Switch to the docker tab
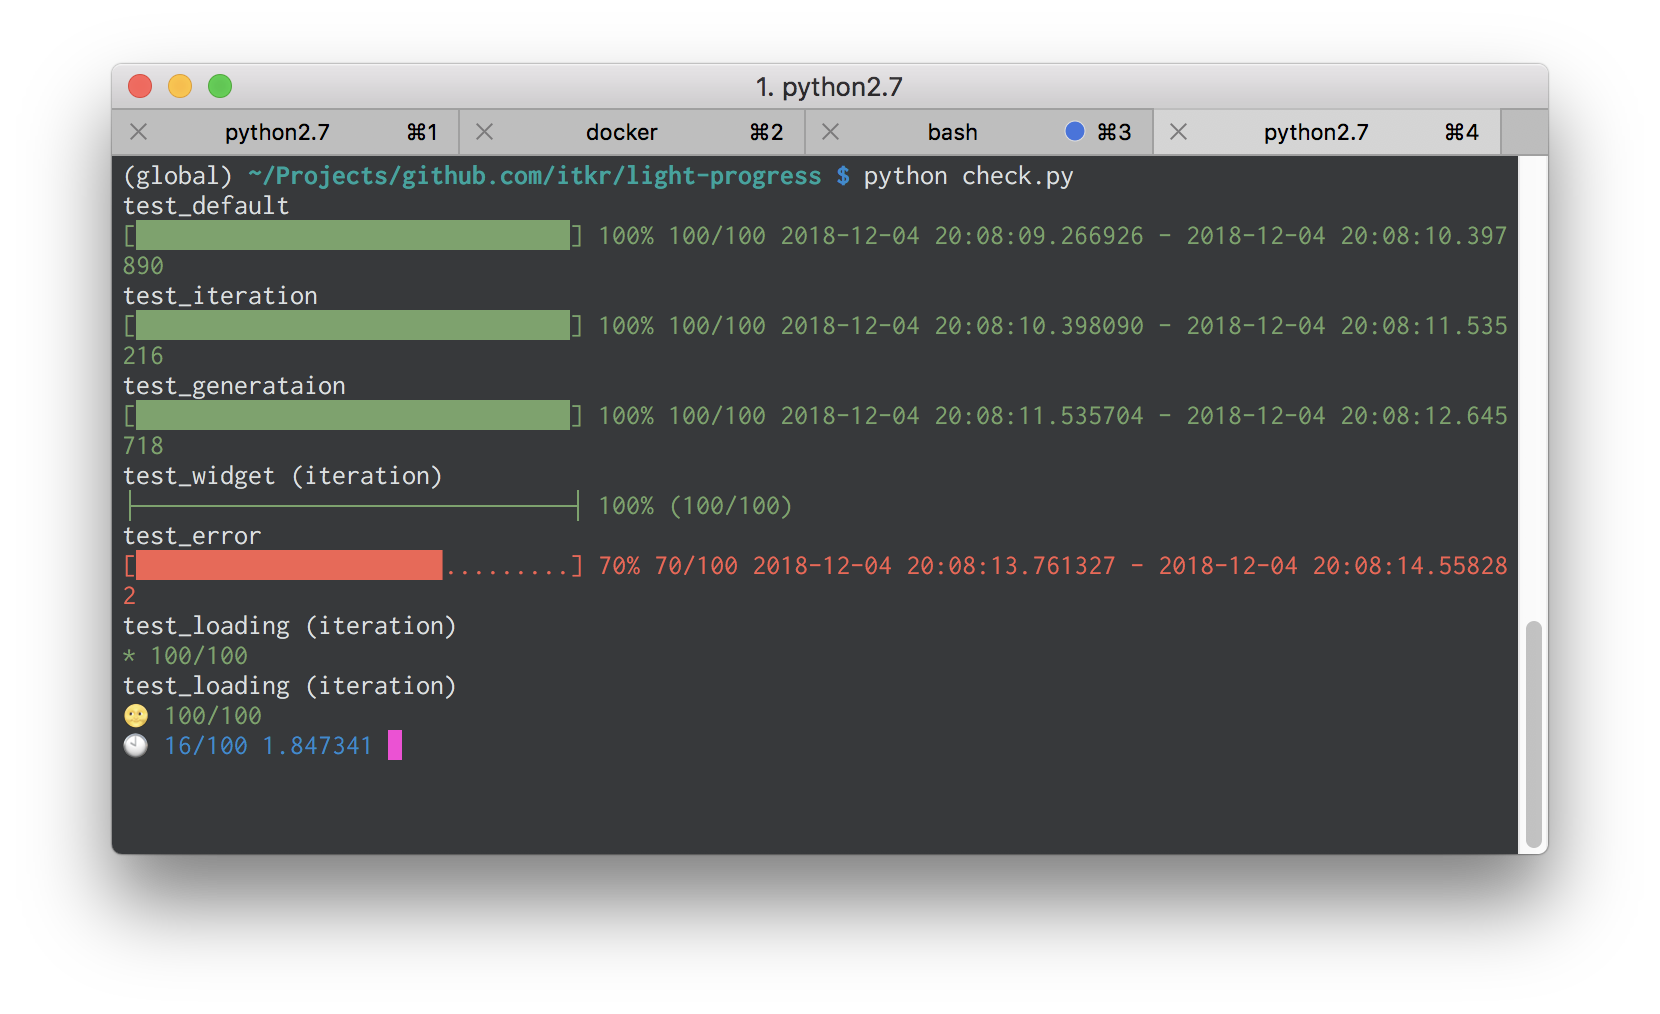Viewport: 1660px width, 1014px height. [621, 131]
